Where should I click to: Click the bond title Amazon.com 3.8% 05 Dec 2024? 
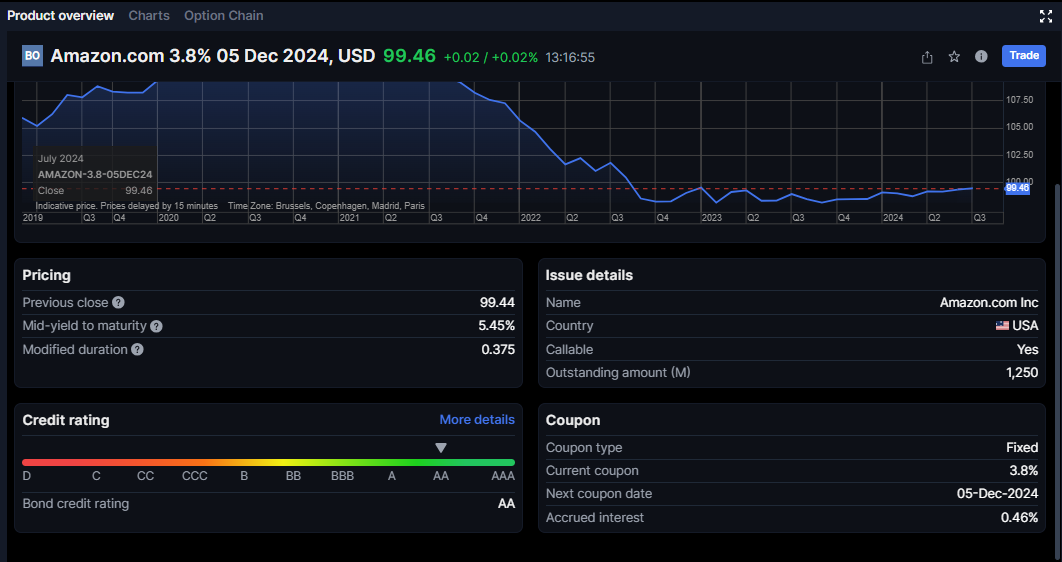coord(213,56)
